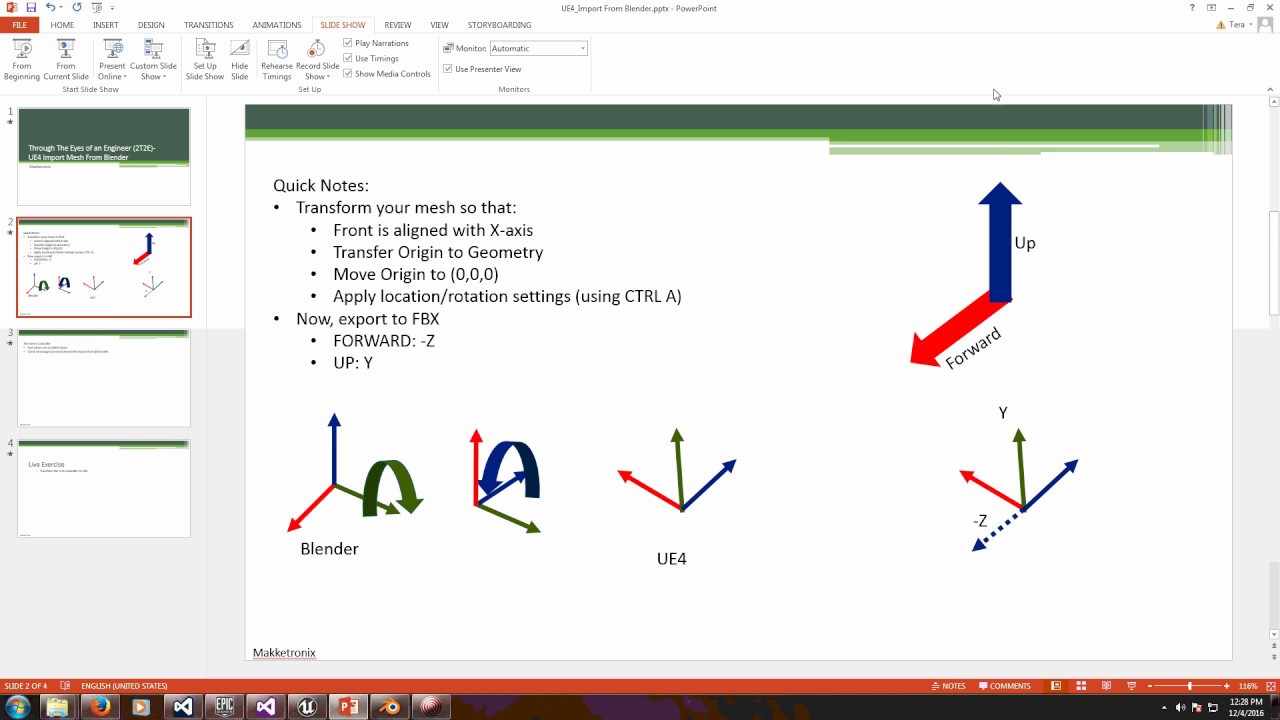Open Blender from taskbar
The image size is (1280, 720).
389,707
